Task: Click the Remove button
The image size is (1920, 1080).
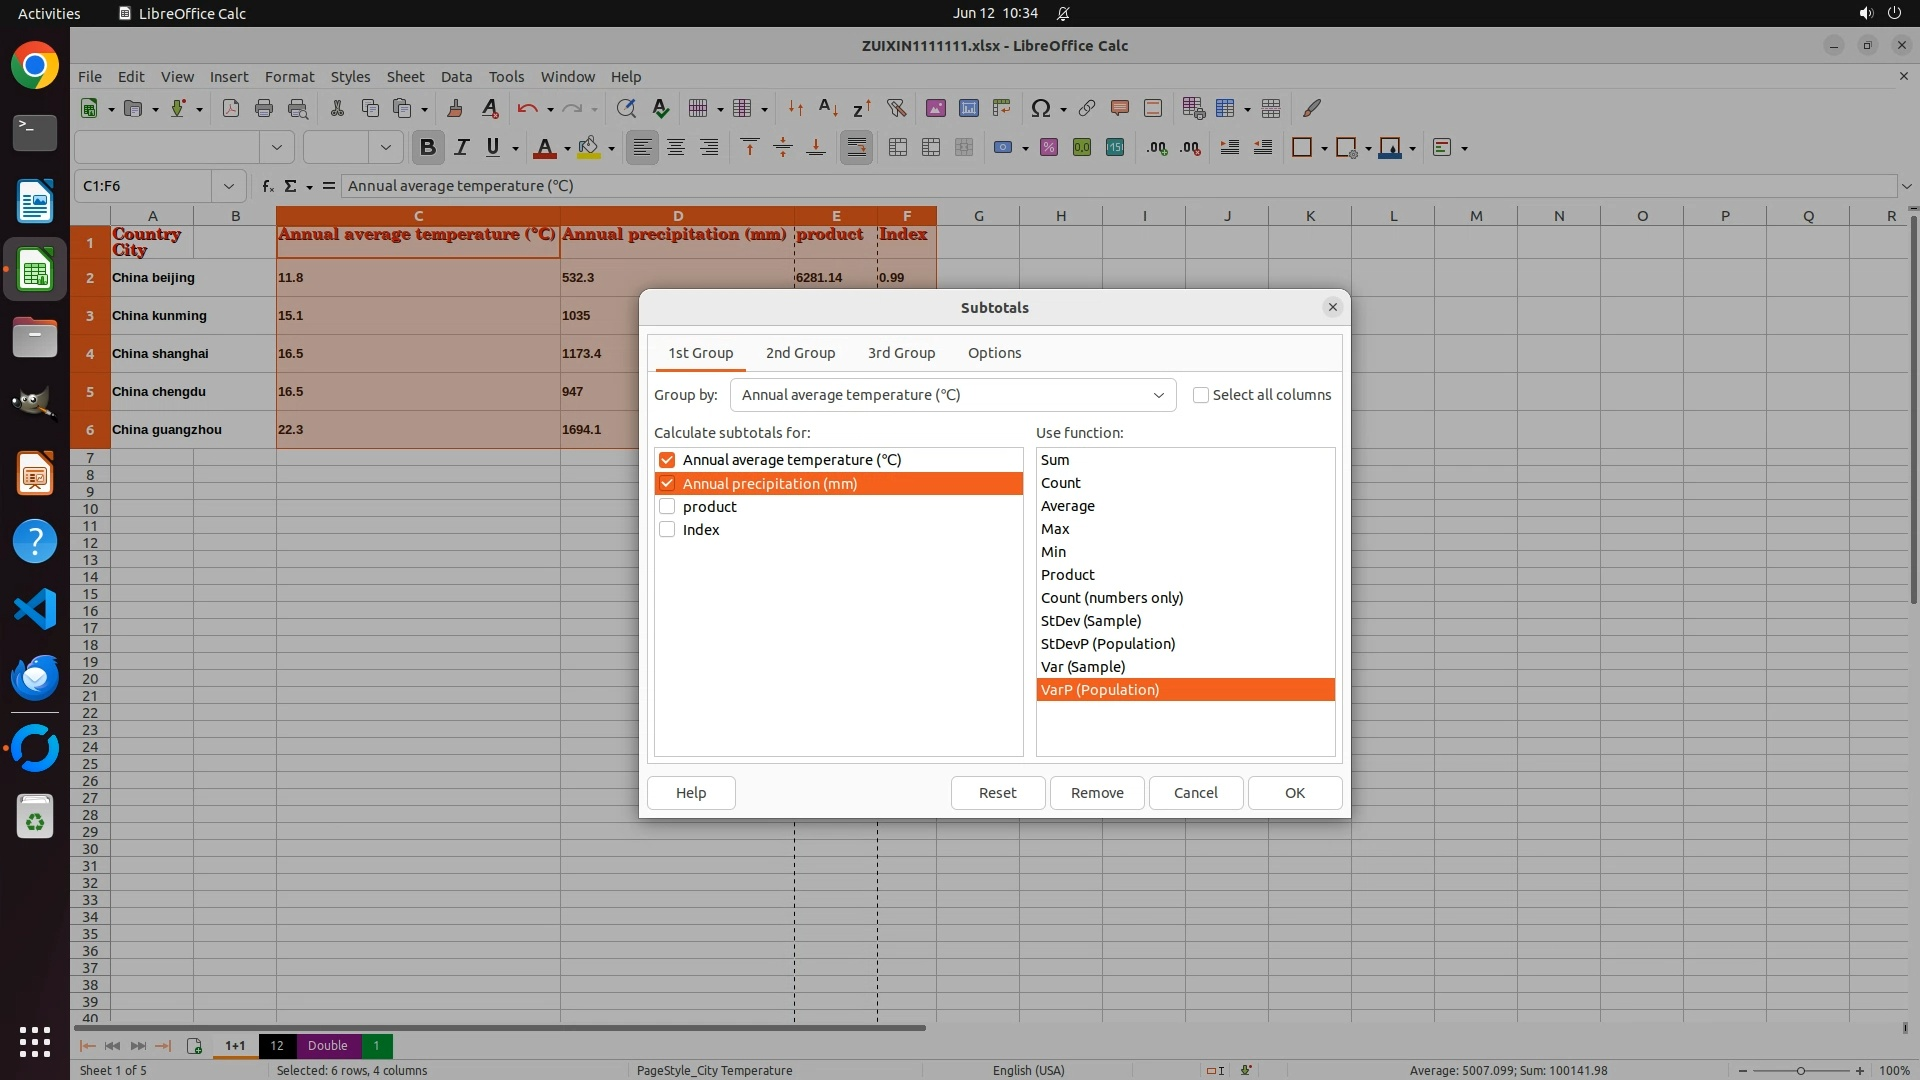Action: (1097, 793)
